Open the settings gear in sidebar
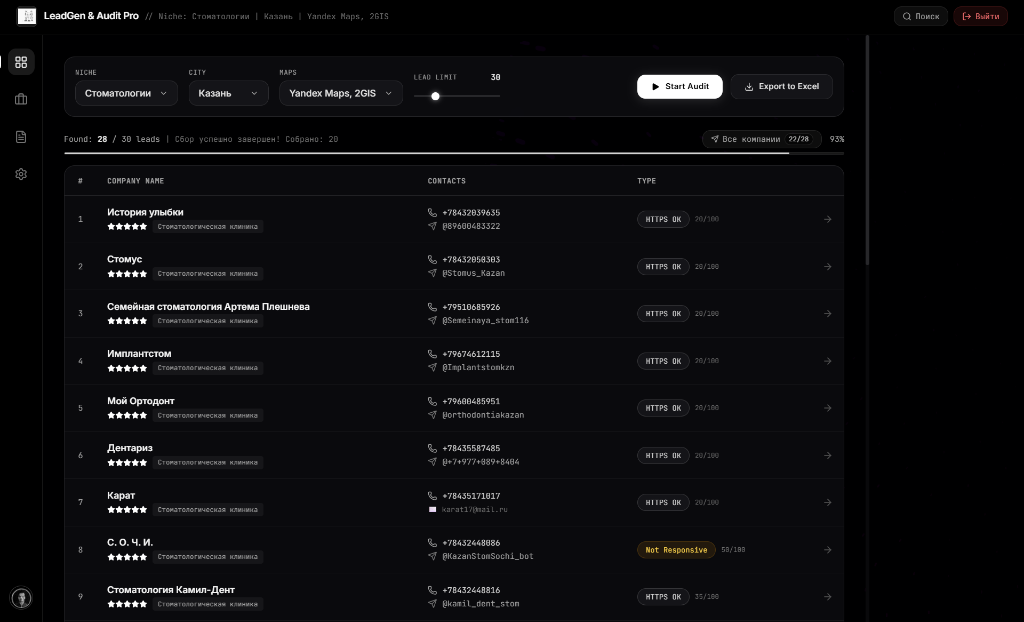This screenshot has width=1024, height=622. [x=21, y=174]
